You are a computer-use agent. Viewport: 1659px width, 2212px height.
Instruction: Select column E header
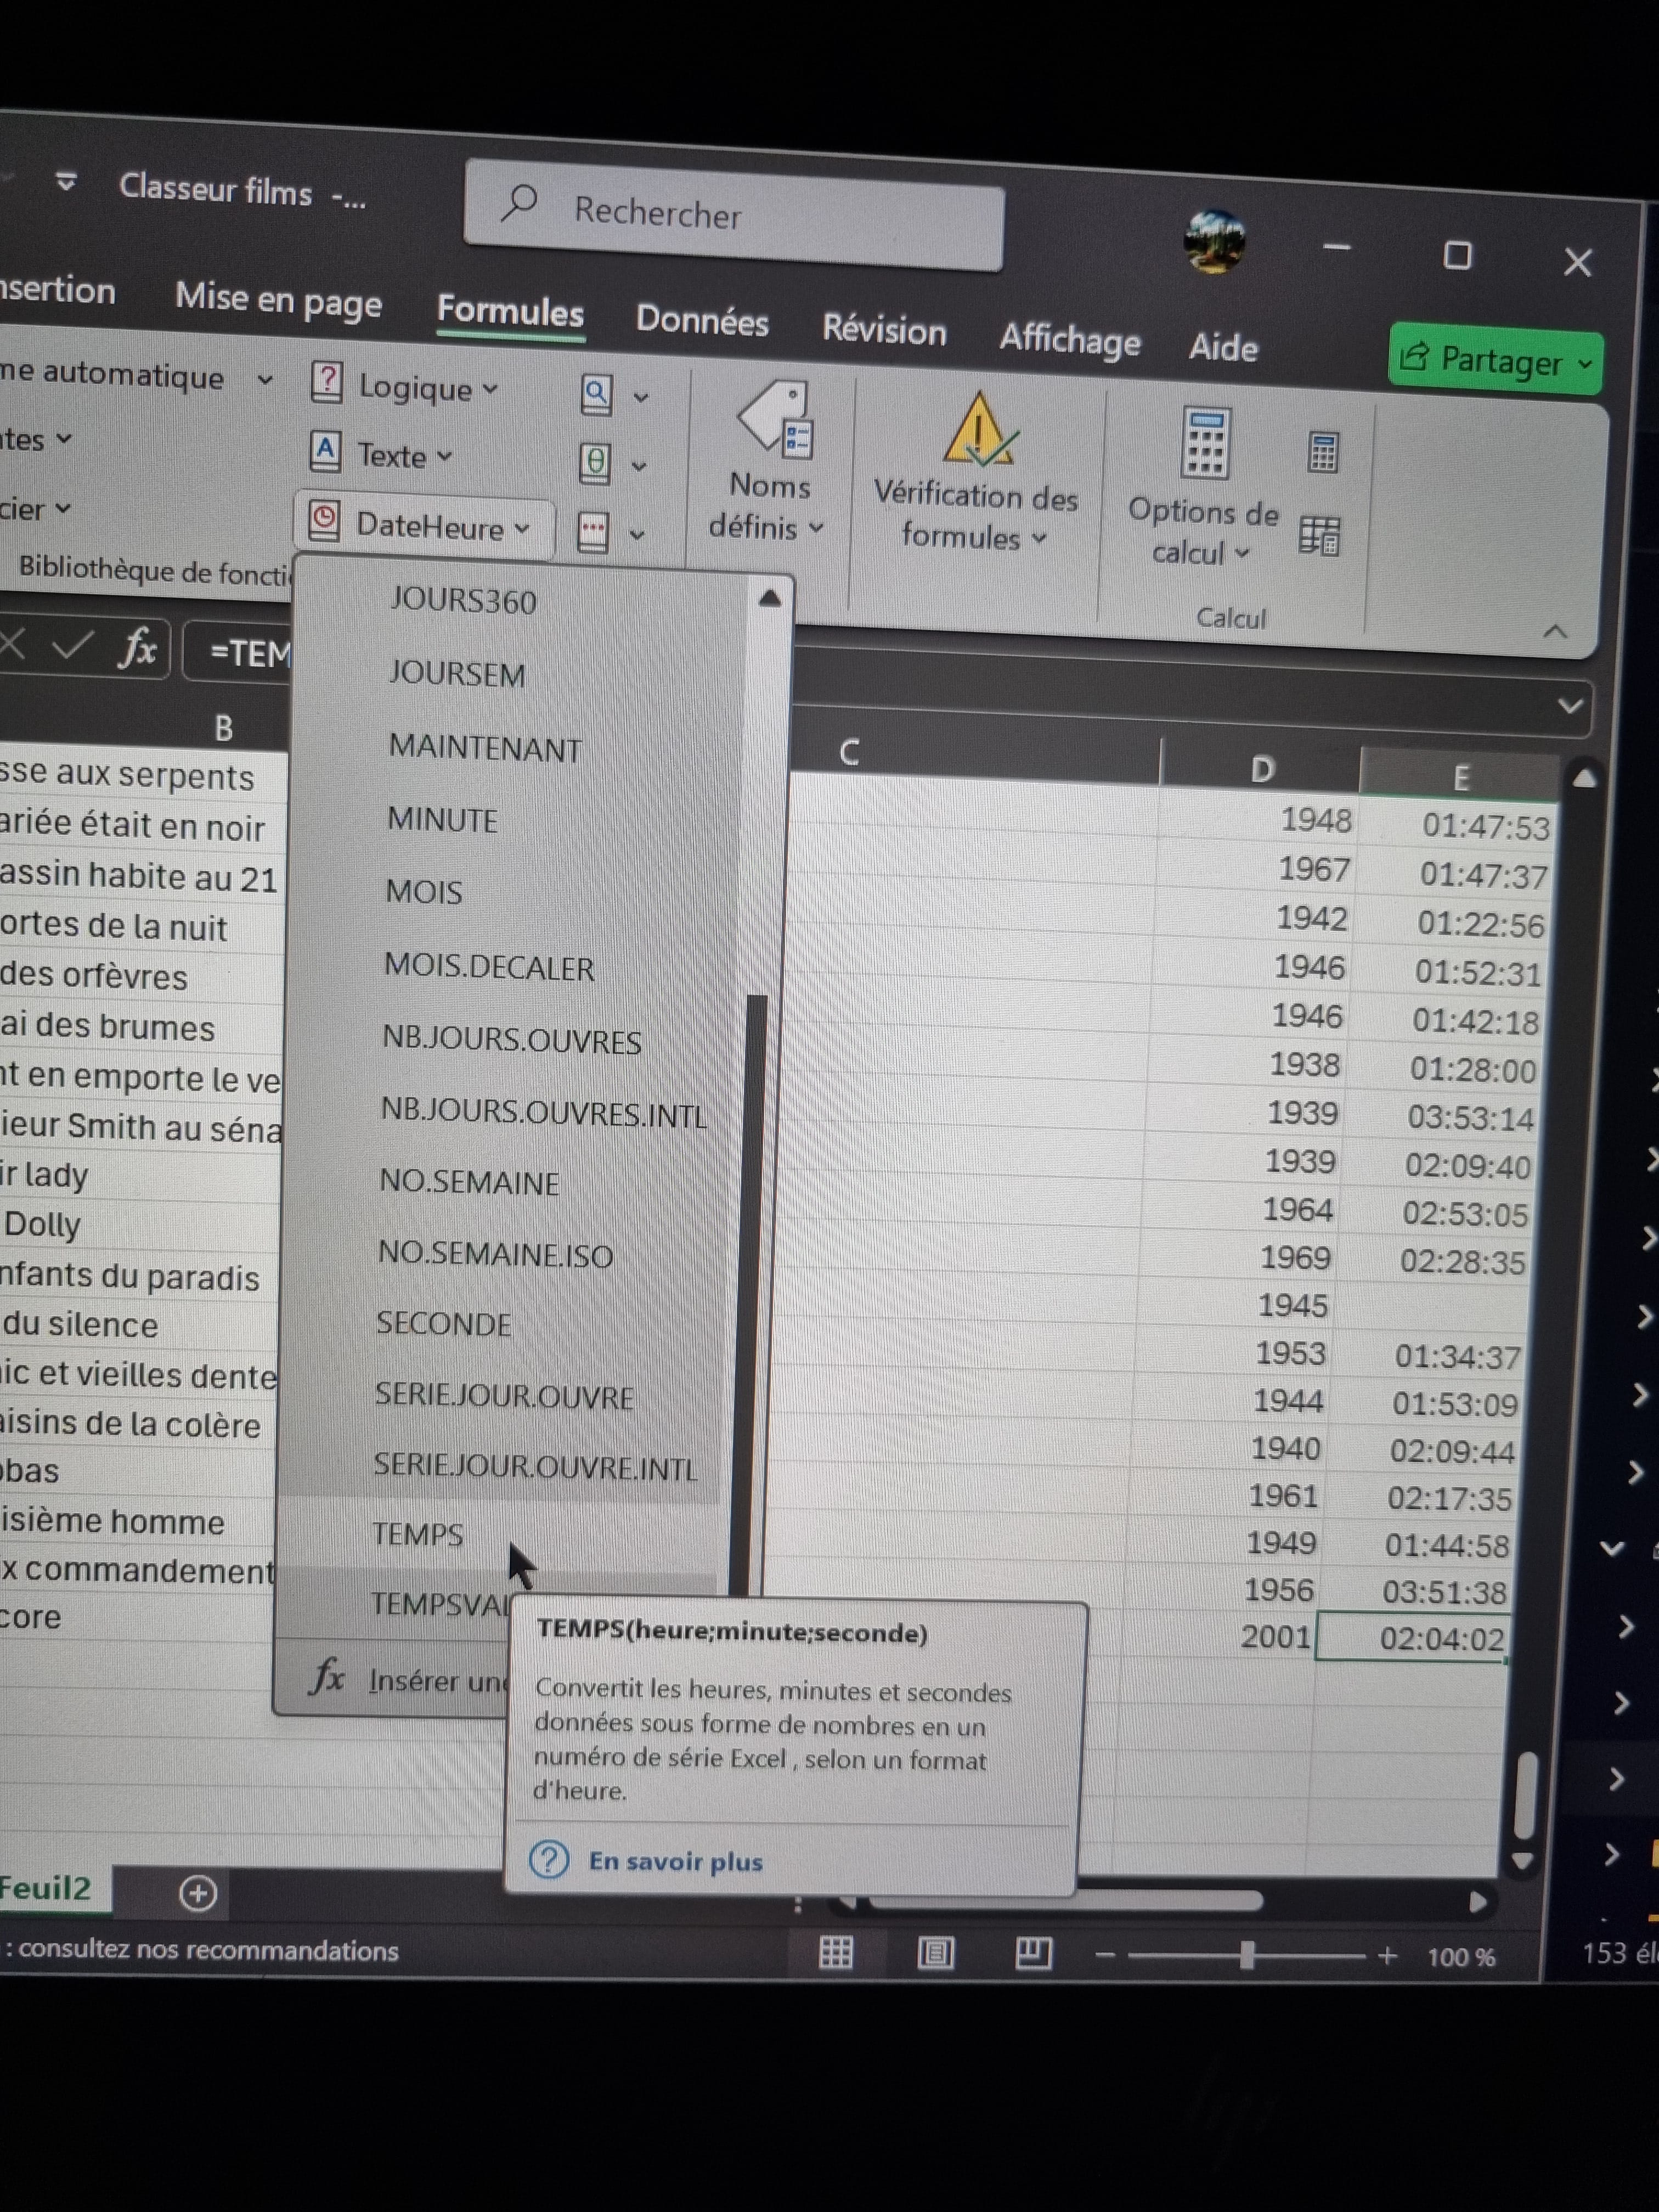click(1460, 777)
